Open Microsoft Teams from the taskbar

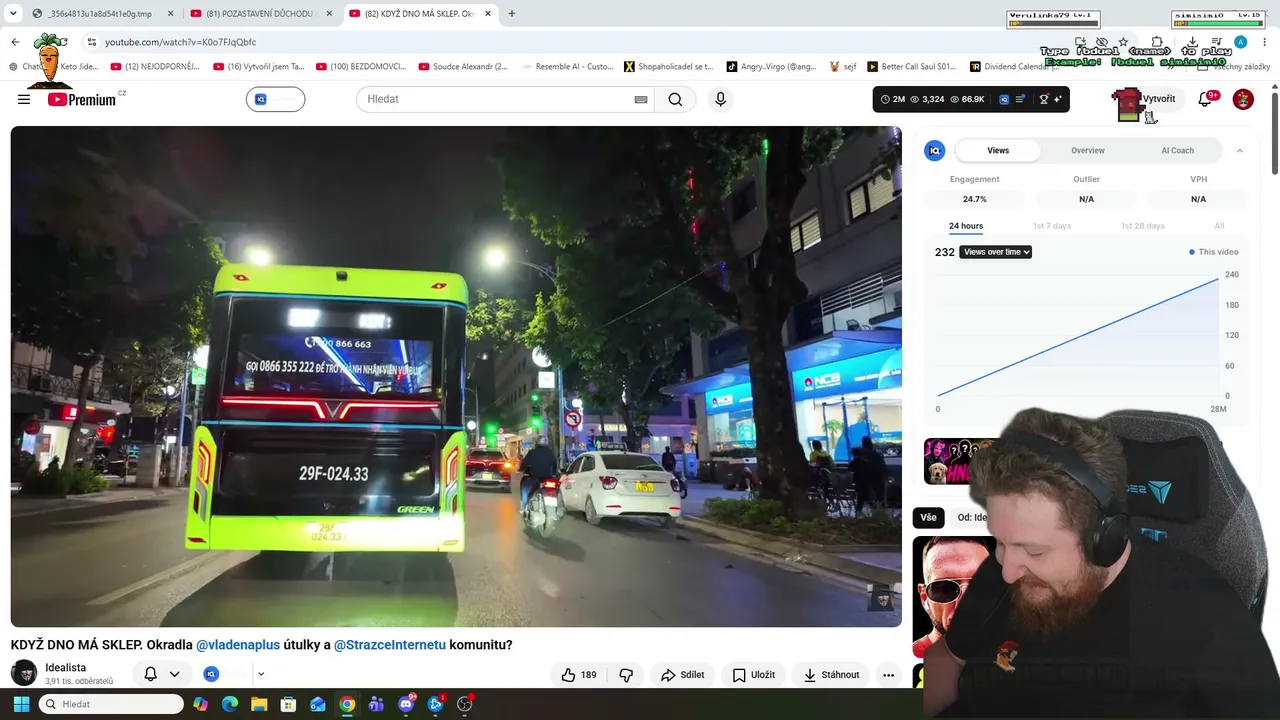click(x=376, y=704)
